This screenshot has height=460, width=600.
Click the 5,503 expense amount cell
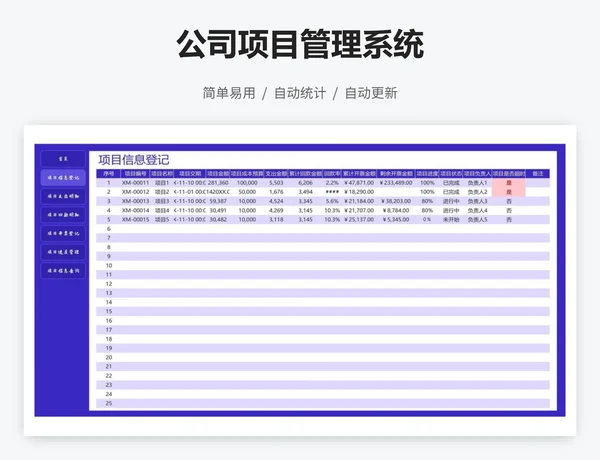coord(276,183)
